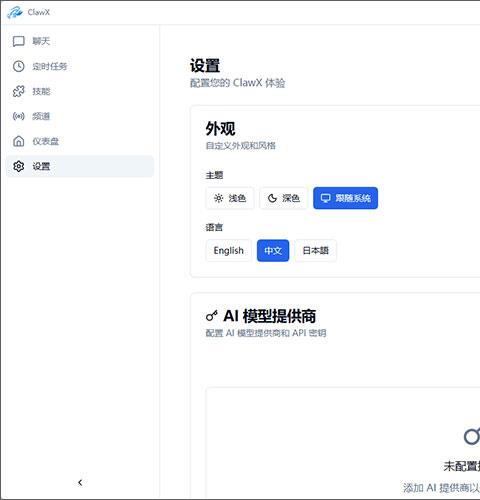Click the gear settings icon
Screen dimensions: 480x500
coord(19,166)
